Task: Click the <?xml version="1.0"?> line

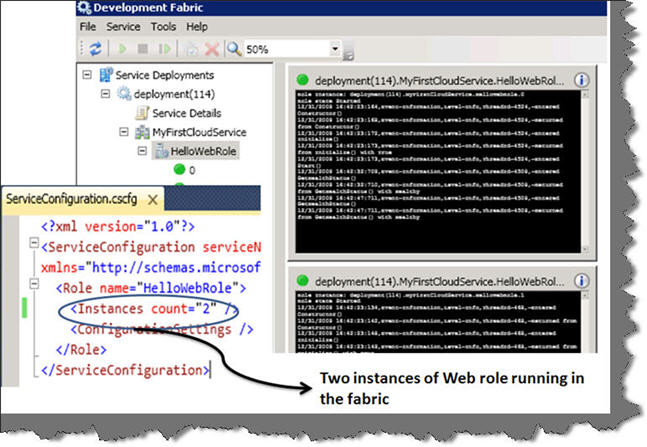Action: click(118, 227)
